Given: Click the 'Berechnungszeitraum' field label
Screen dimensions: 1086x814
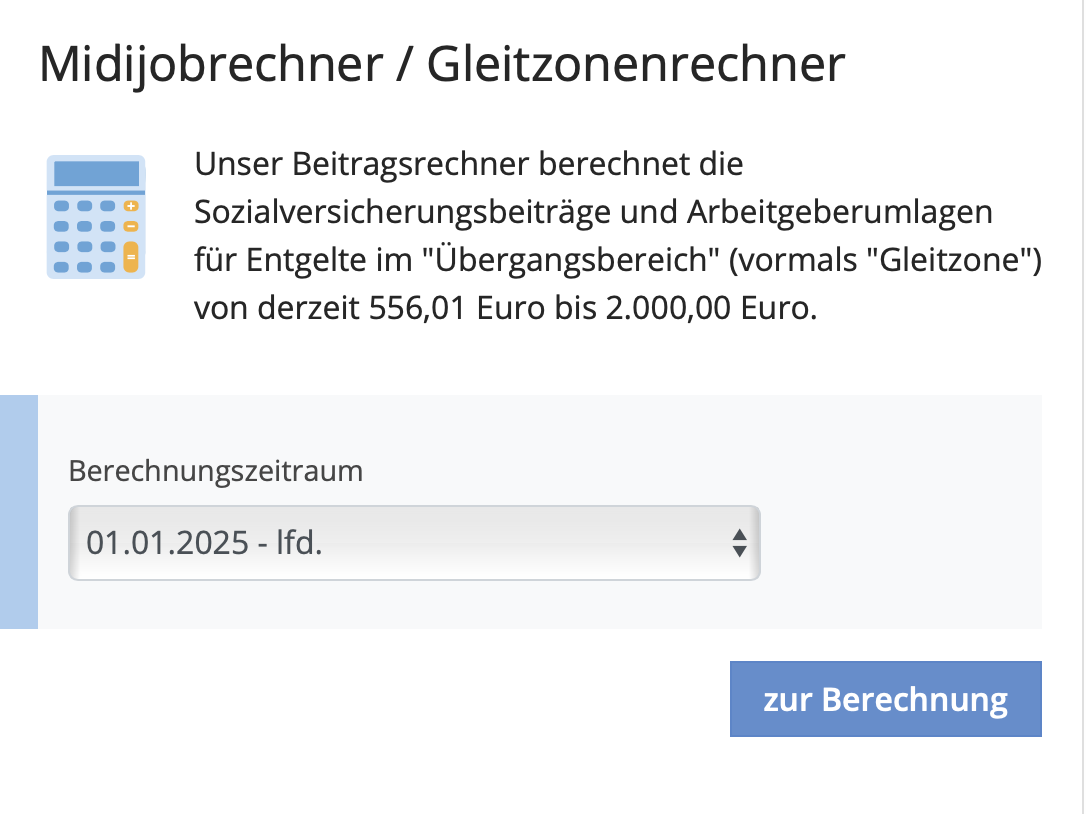Looking at the screenshot, I should tap(216, 471).
